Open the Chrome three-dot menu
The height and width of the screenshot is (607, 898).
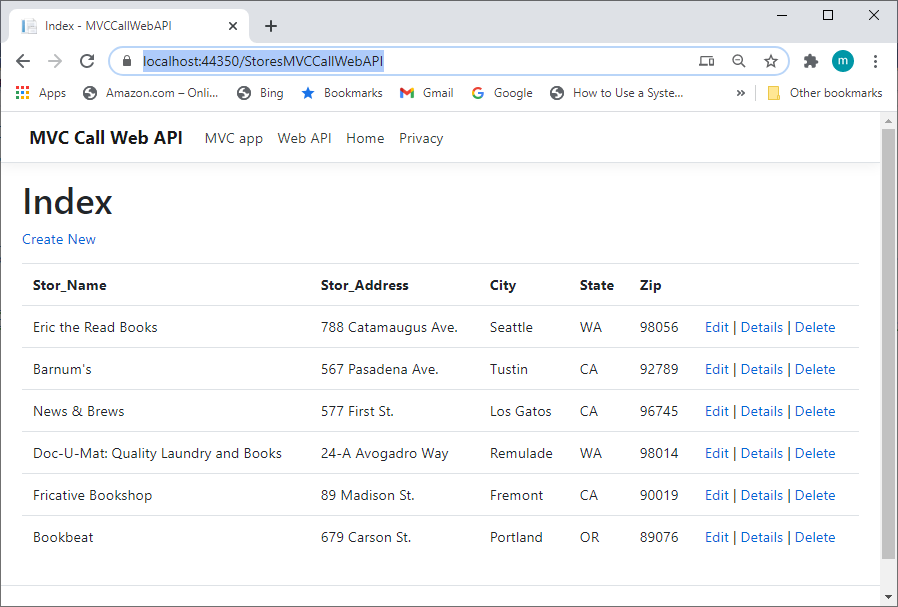pyautogui.click(x=875, y=61)
